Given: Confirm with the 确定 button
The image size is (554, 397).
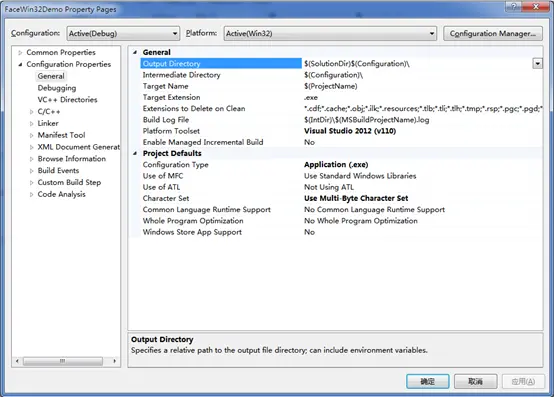Looking at the screenshot, I should tap(428, 381).
